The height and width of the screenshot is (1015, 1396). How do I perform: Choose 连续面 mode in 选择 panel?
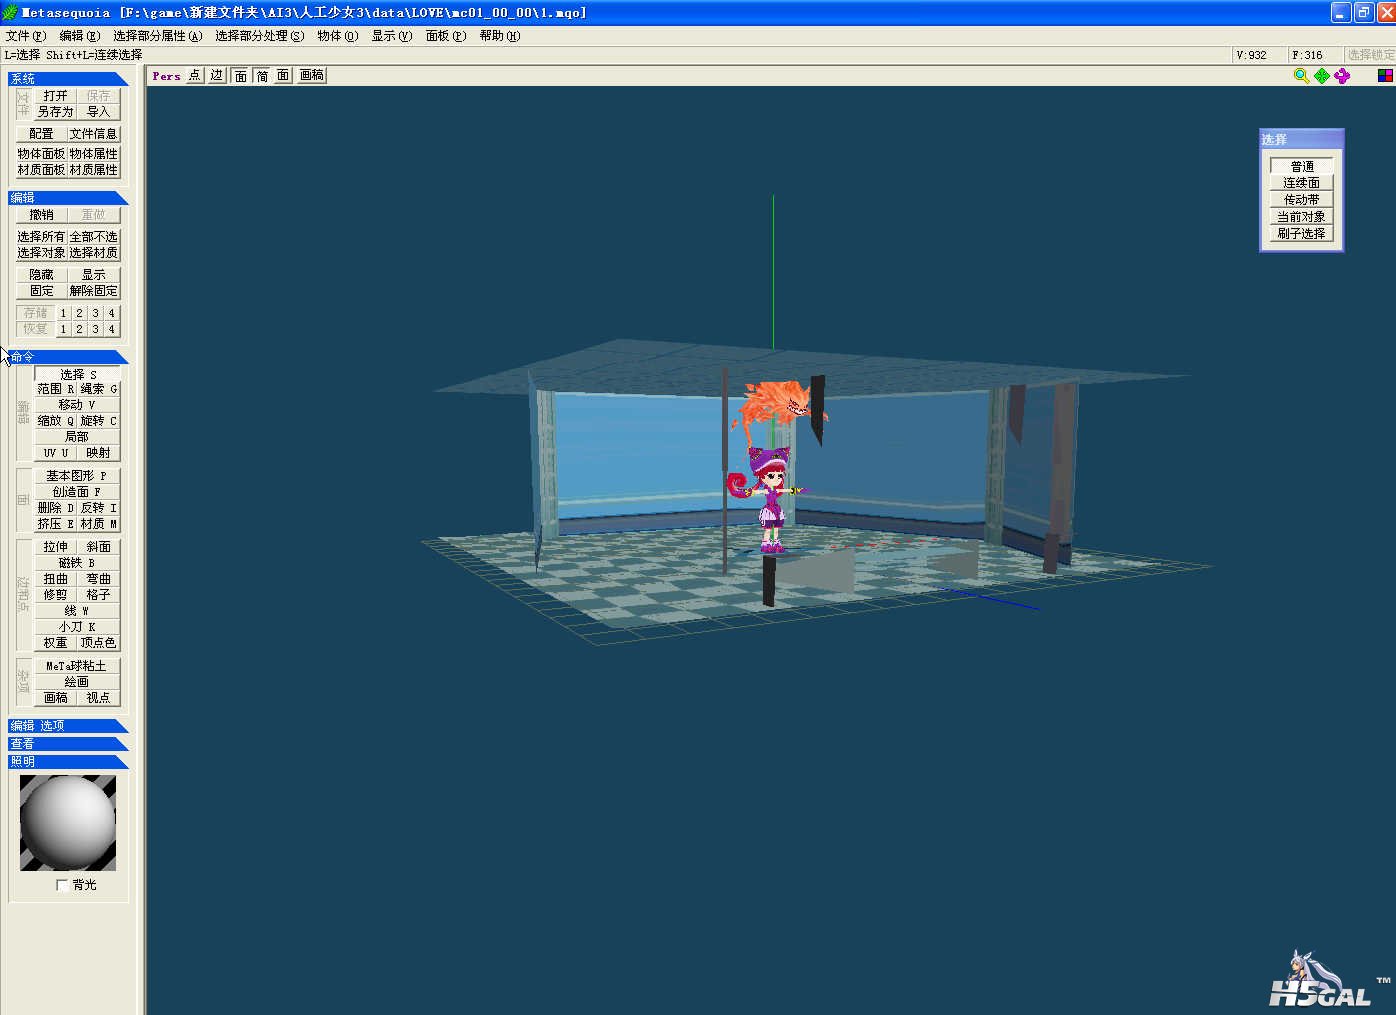[x=1302, y=183]
